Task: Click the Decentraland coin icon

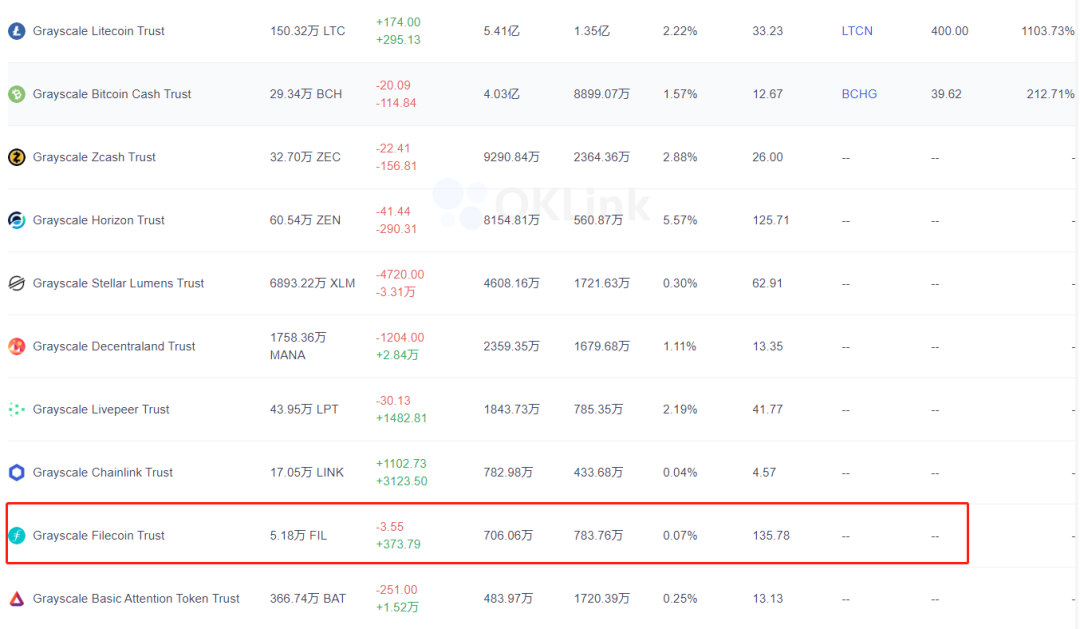Action: tap(17, 347)
